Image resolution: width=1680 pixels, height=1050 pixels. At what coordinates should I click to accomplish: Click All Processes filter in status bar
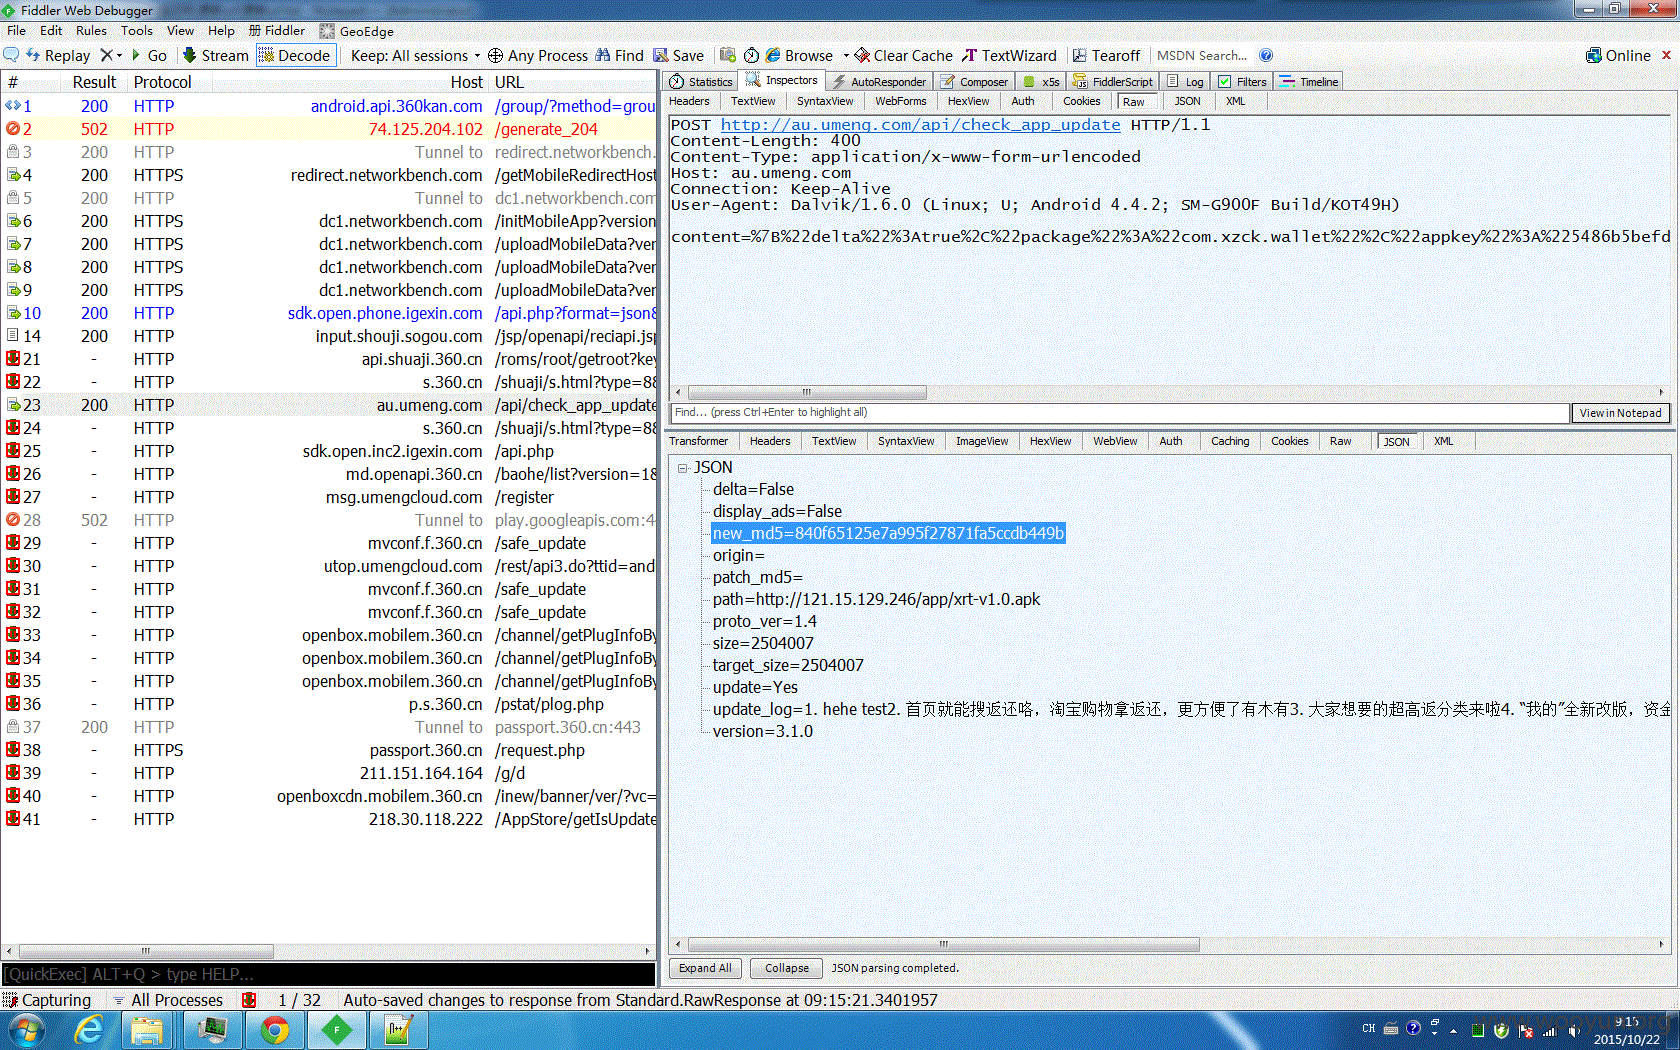(x=168, y=1000)
